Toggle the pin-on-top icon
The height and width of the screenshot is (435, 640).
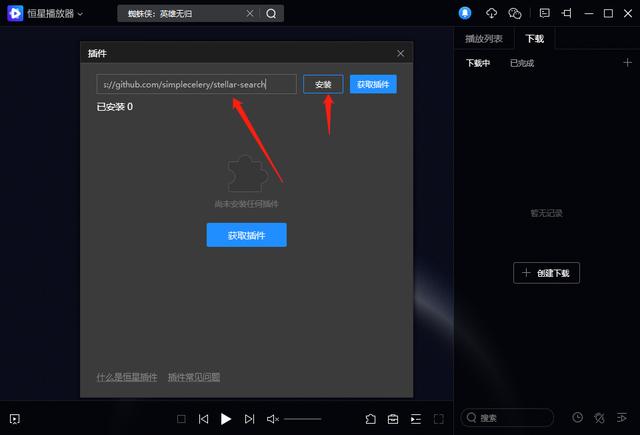[x=566, y=13]
